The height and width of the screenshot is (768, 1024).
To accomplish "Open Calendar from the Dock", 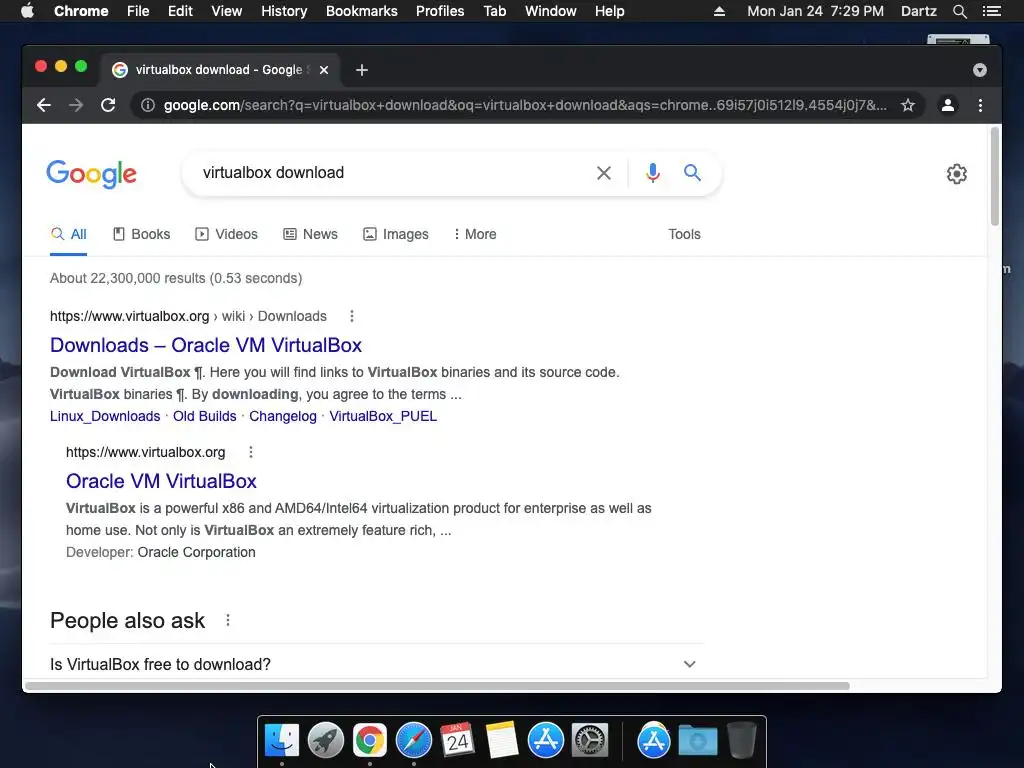I will tap(457, 741).
